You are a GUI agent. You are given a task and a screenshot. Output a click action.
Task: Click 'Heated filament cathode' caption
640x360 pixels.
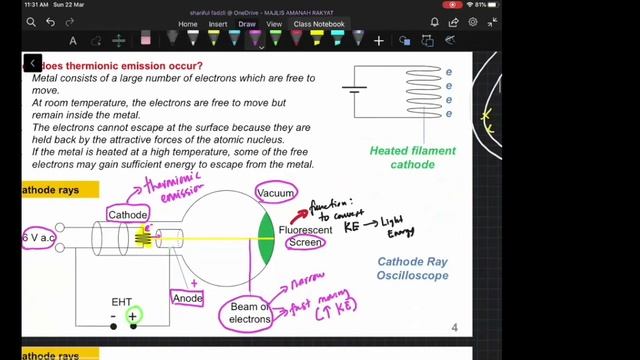pos(413,158)
